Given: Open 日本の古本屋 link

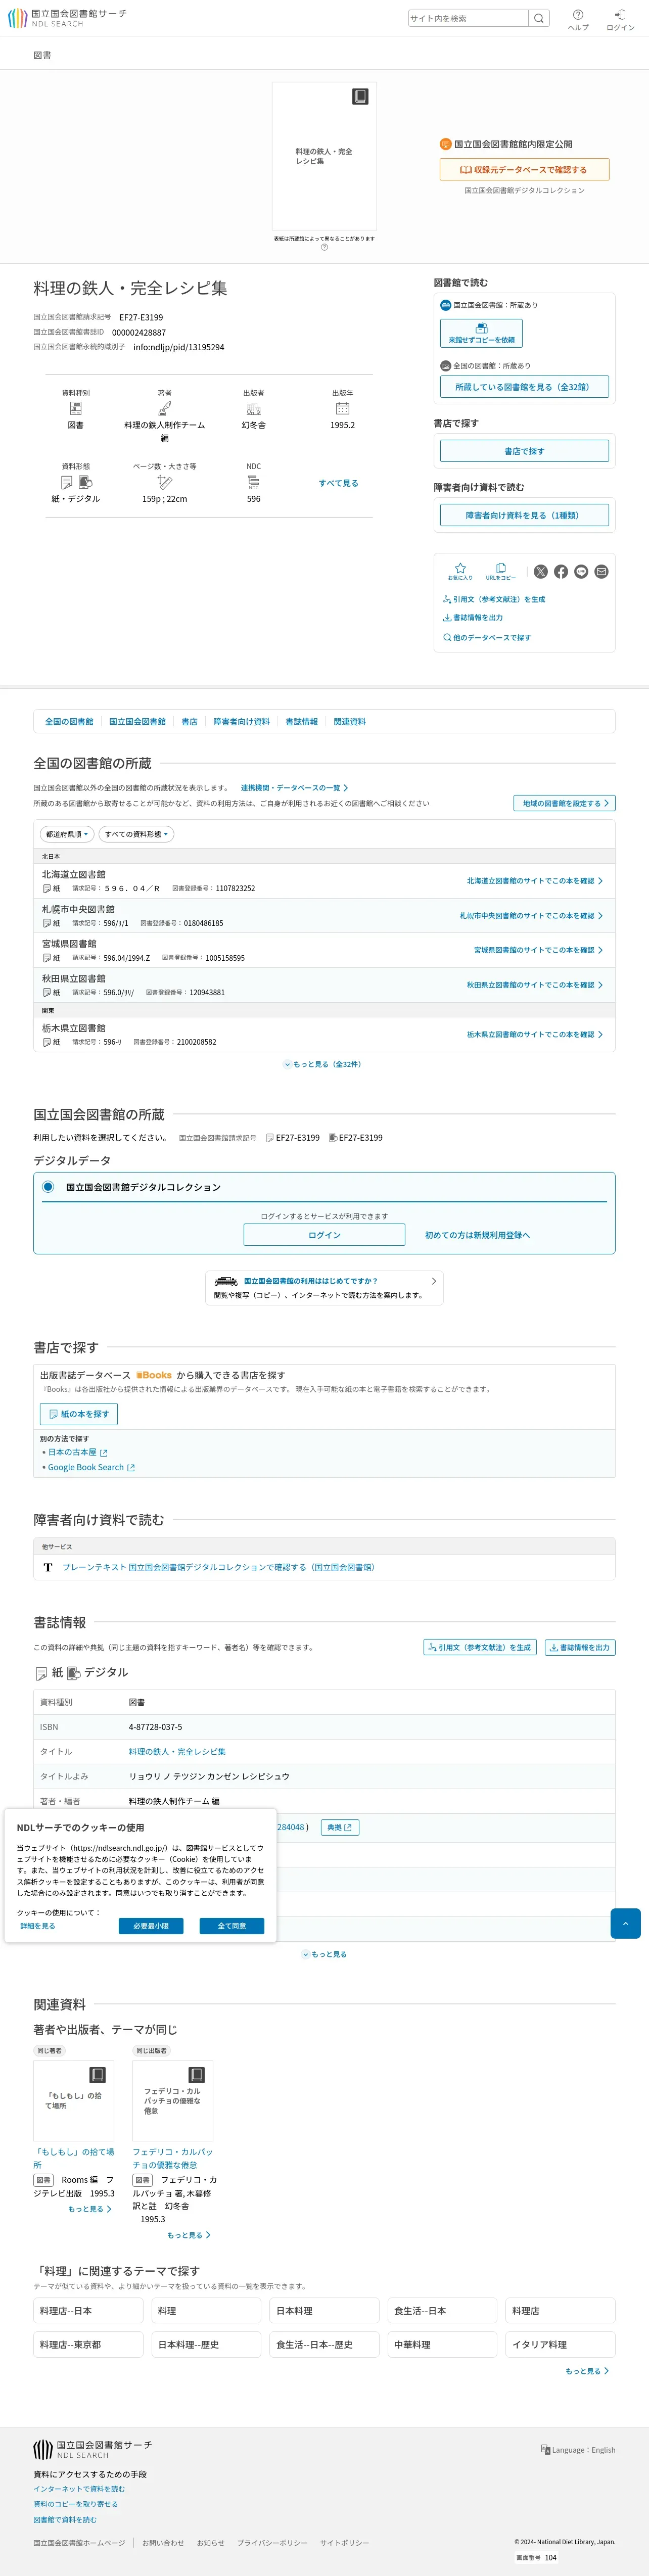Looking at the screenshot, I should click(x=77, y=1452).
